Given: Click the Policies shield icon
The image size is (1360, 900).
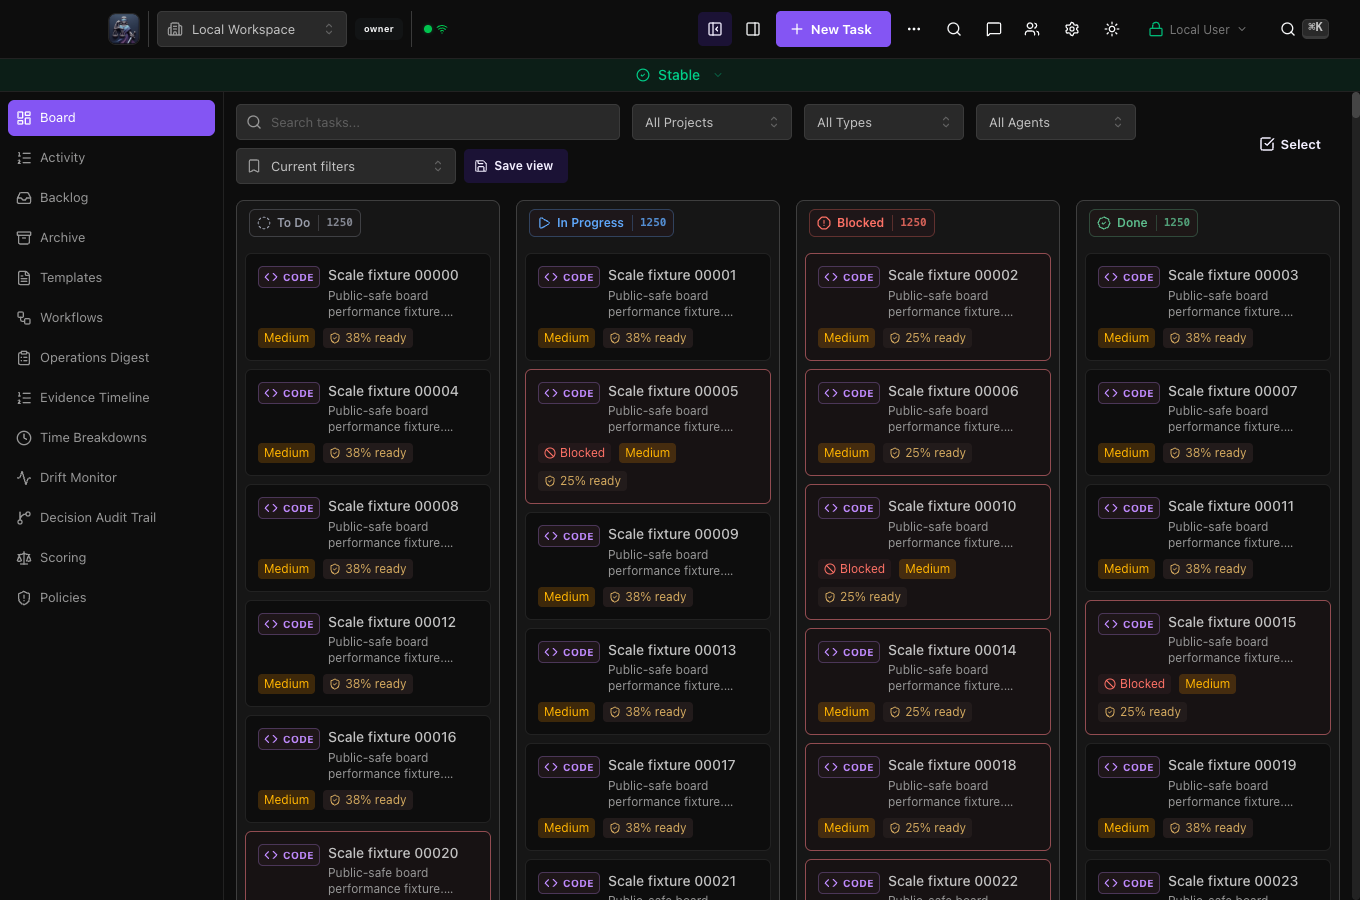Looking at the screenshot, I should coord(24,598).
